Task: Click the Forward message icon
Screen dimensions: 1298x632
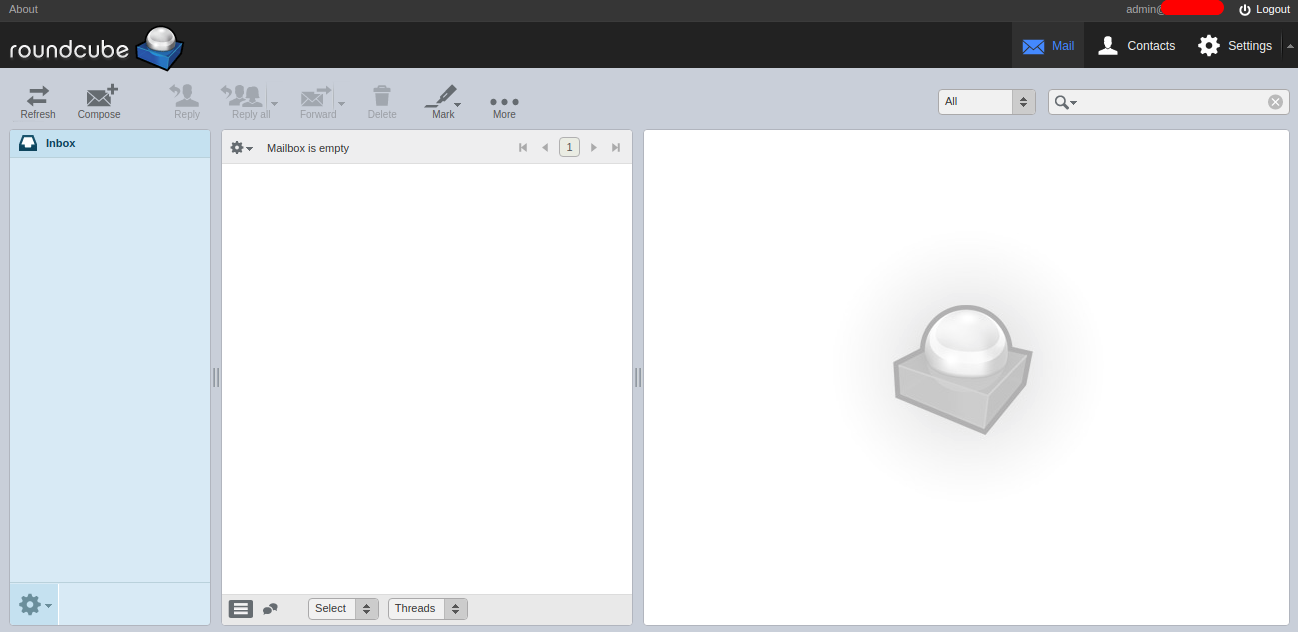Action: click(316, 96)
